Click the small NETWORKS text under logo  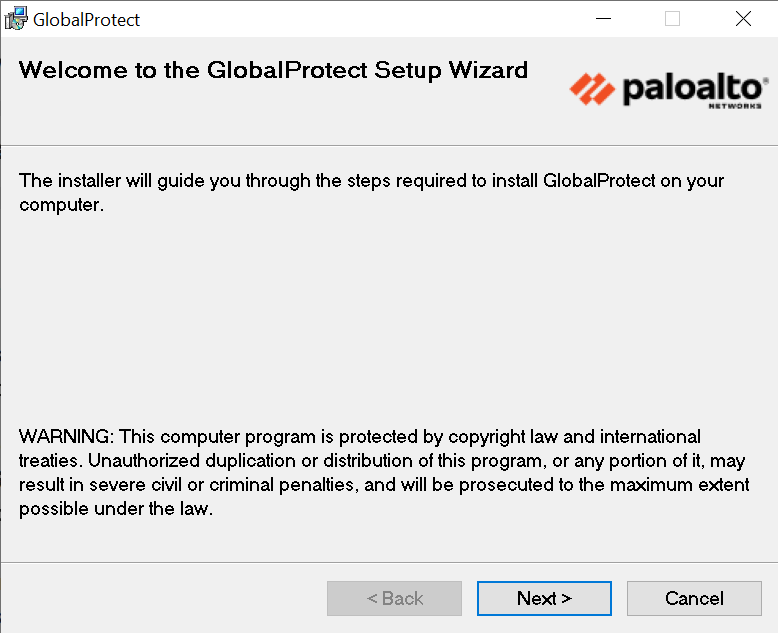tap(735, 105)
